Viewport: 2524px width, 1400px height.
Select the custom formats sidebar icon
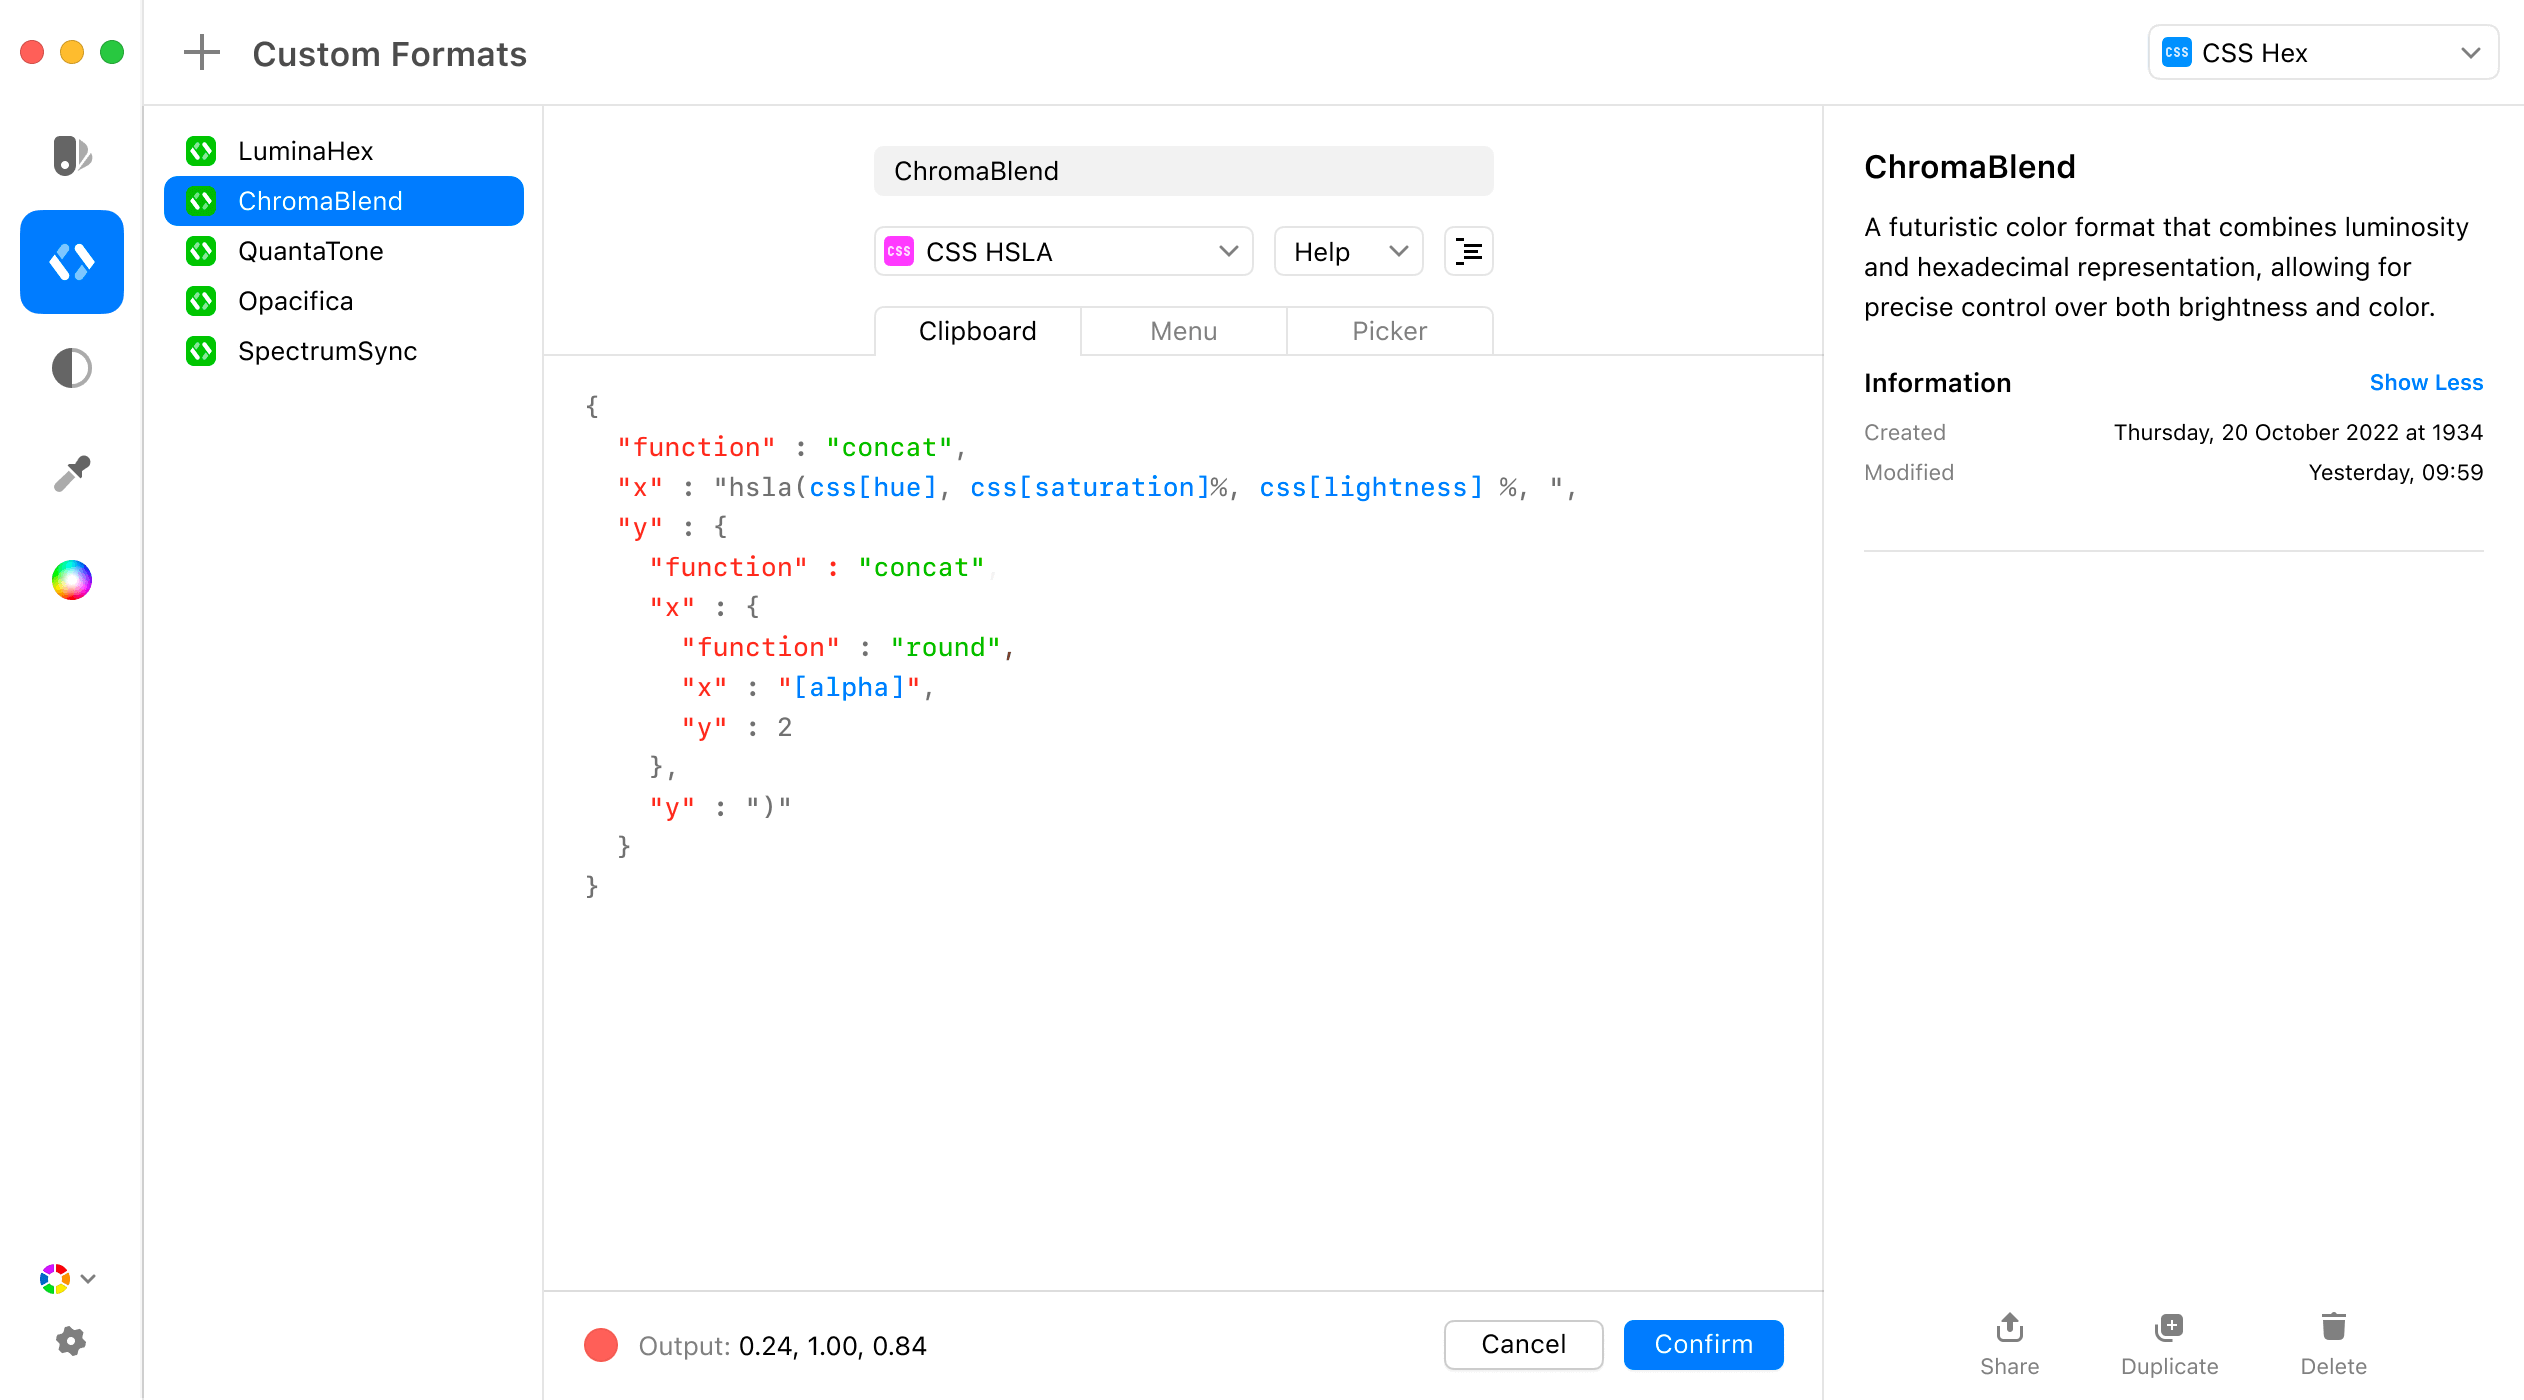click(72, 262)
